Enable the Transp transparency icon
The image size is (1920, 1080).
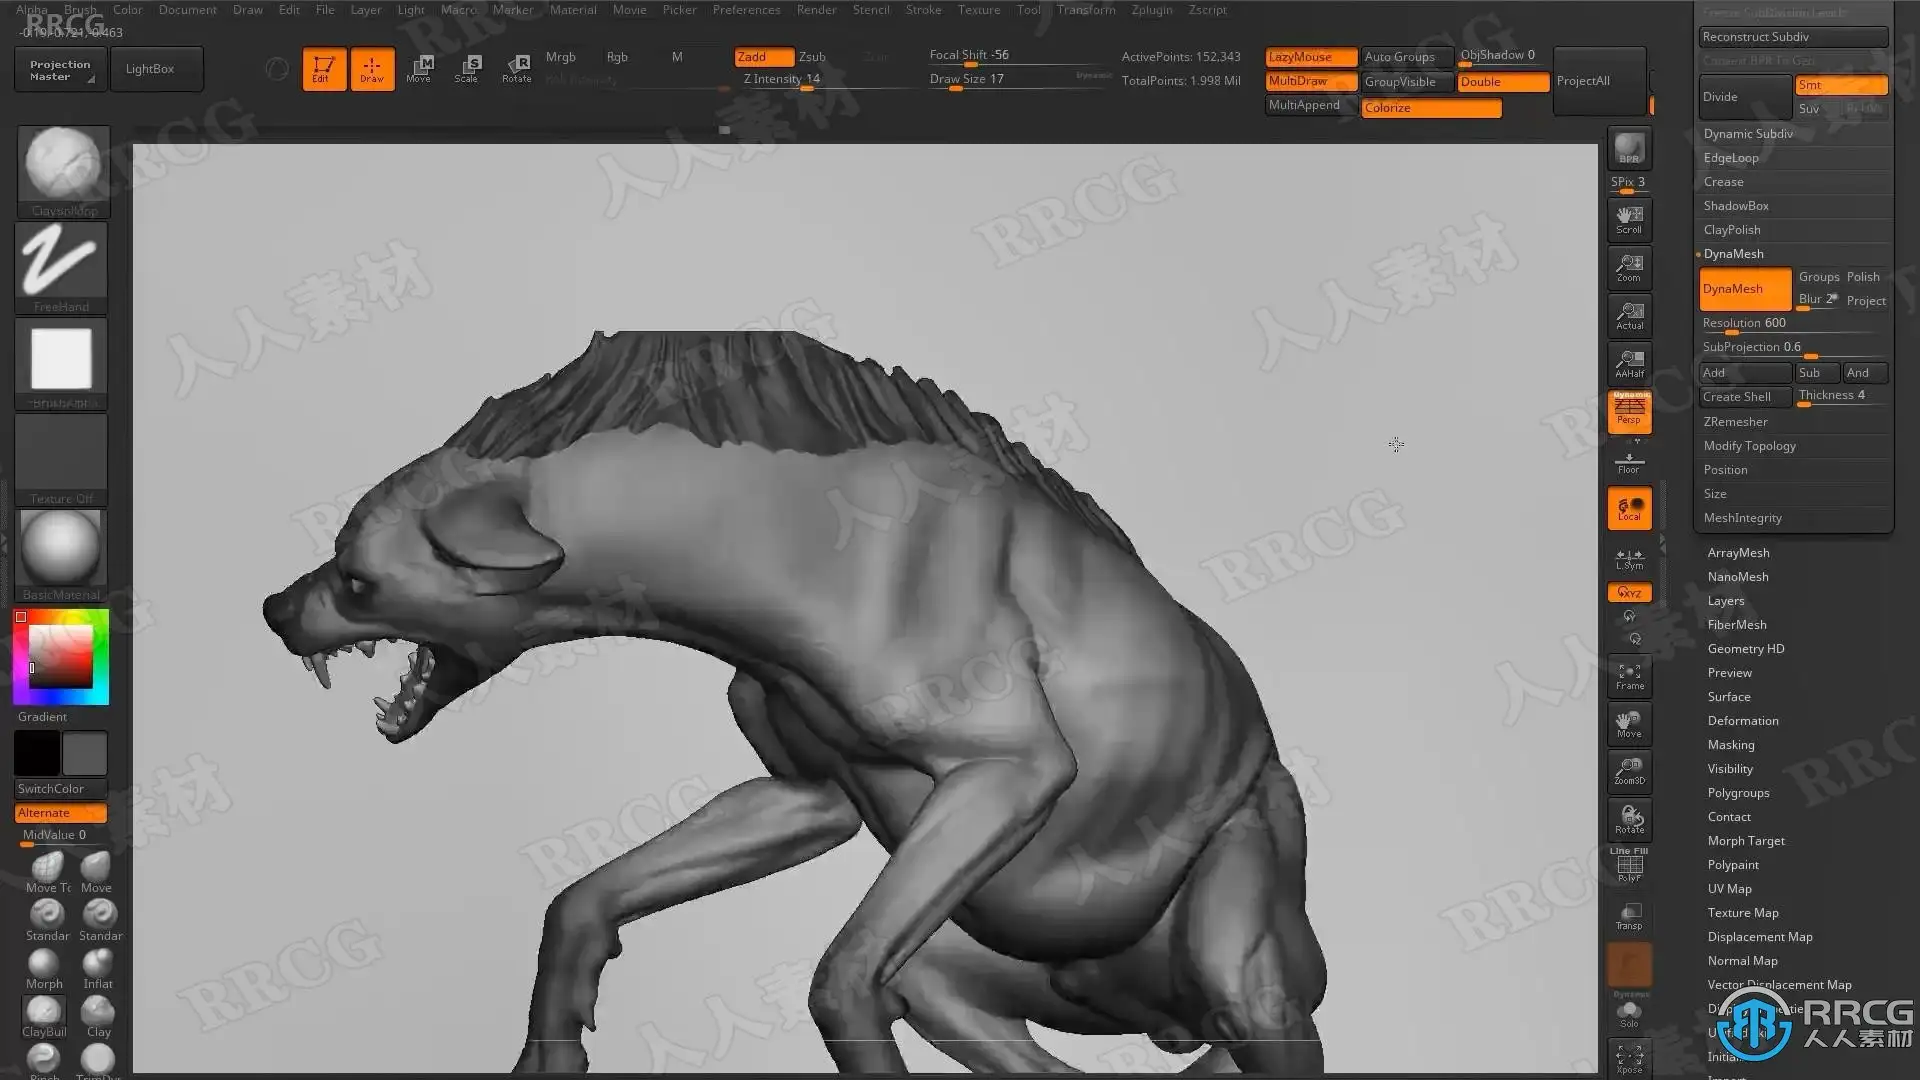[1629, 916]
